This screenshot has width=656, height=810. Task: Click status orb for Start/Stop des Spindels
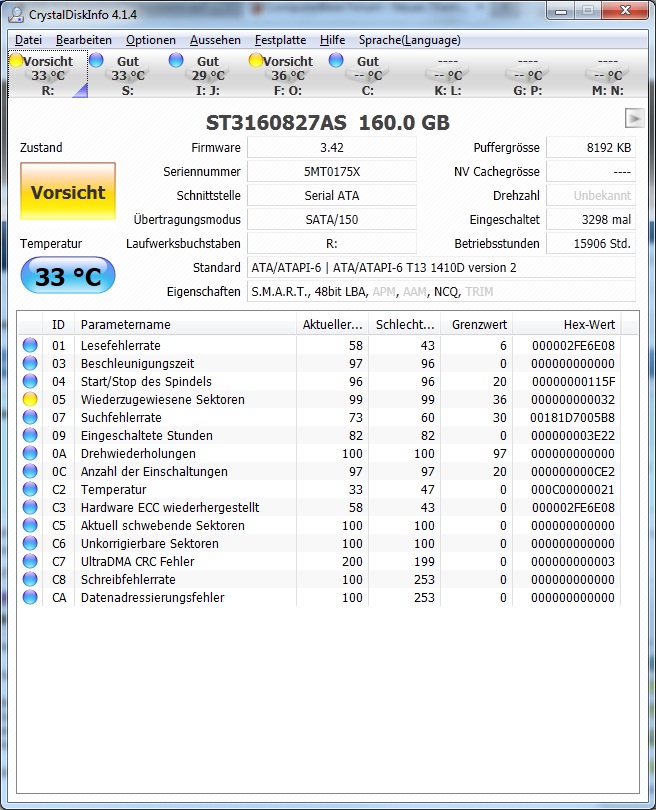(30, 381)
